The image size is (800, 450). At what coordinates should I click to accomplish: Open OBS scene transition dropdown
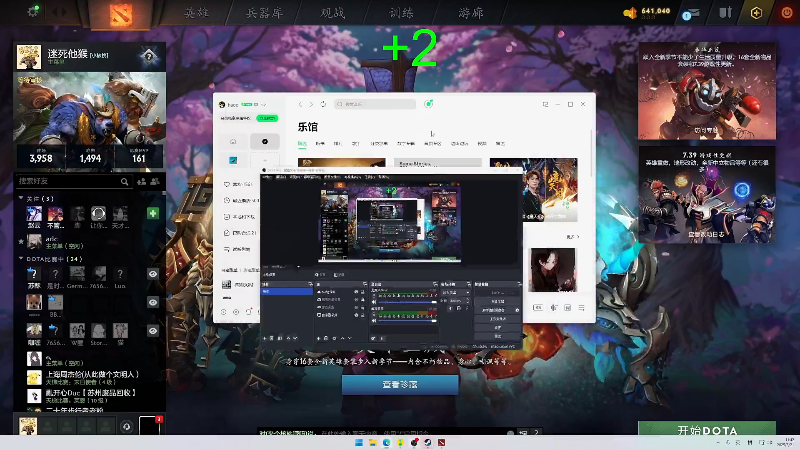pyautogui.click(x=456, y=292)
